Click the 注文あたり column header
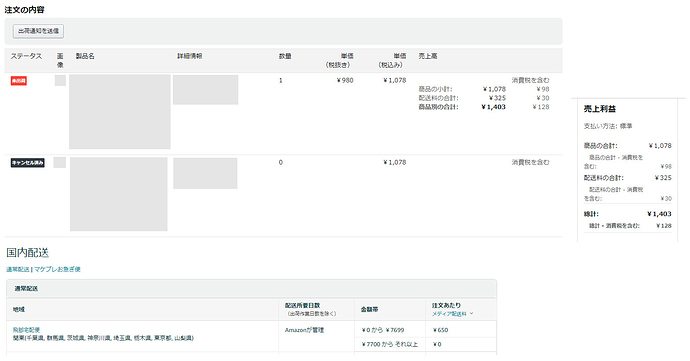Screen dimensions: 690x361 [446, 305]
